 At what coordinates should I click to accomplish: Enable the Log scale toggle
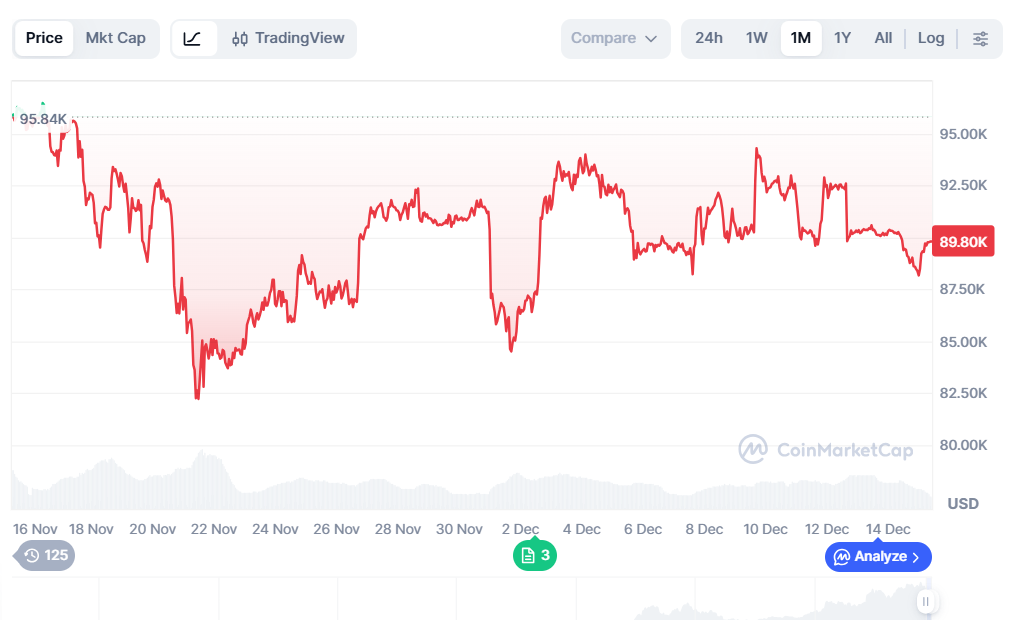pyautogui.click(x=930, y=38)
